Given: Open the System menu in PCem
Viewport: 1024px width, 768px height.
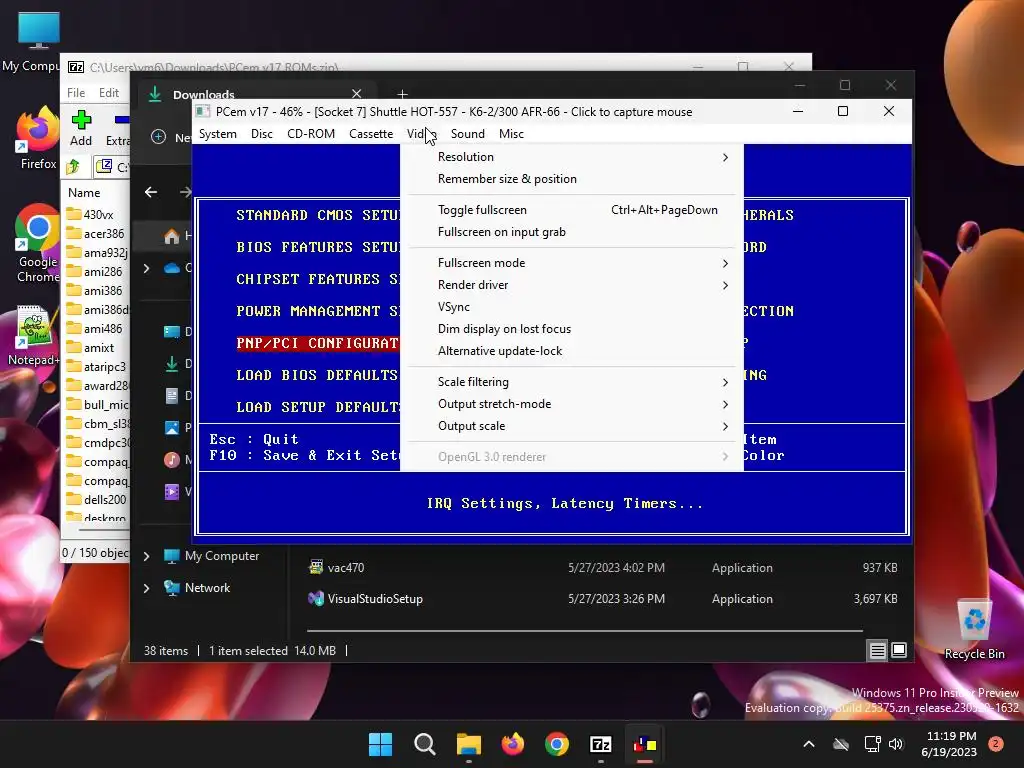Looking at the screenshot, I should click(x=217, y=134).
